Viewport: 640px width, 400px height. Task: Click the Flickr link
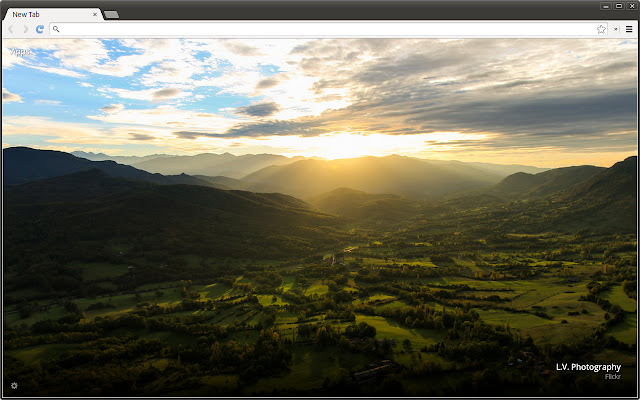[x=613, y=376]
